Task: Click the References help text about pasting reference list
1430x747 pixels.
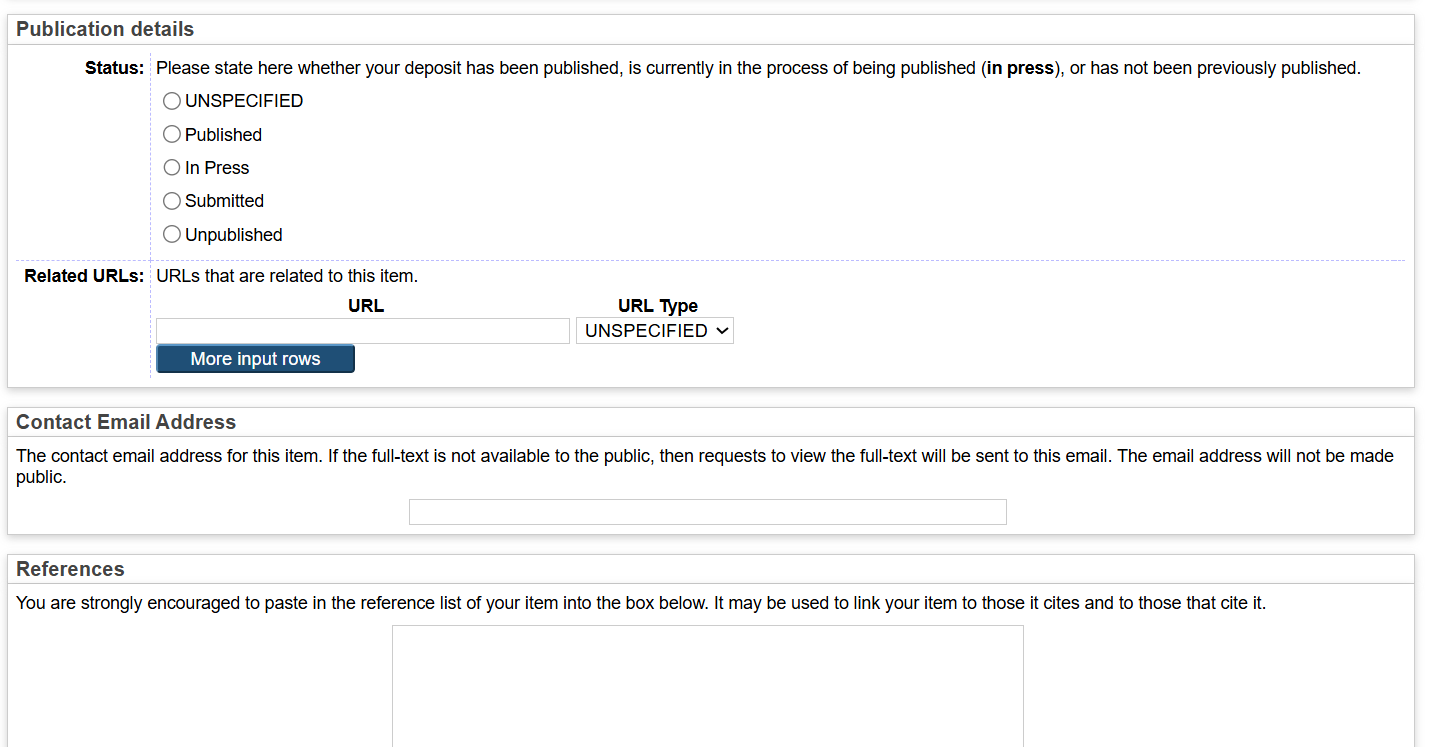Action: pos(641,604)
